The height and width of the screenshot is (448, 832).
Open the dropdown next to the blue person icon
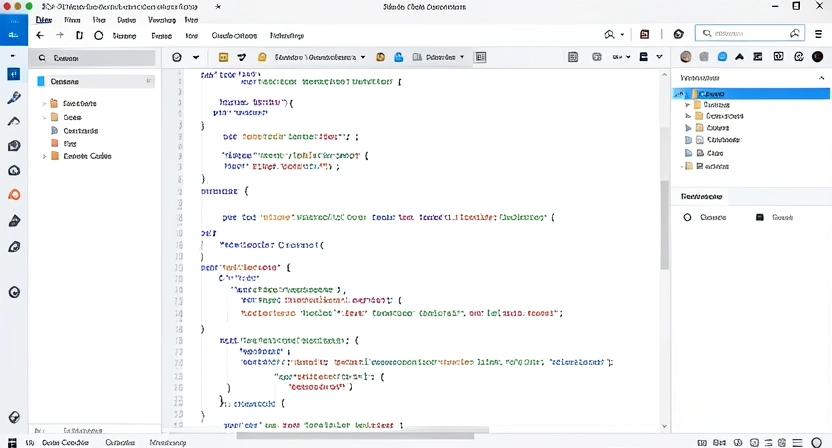462,57
